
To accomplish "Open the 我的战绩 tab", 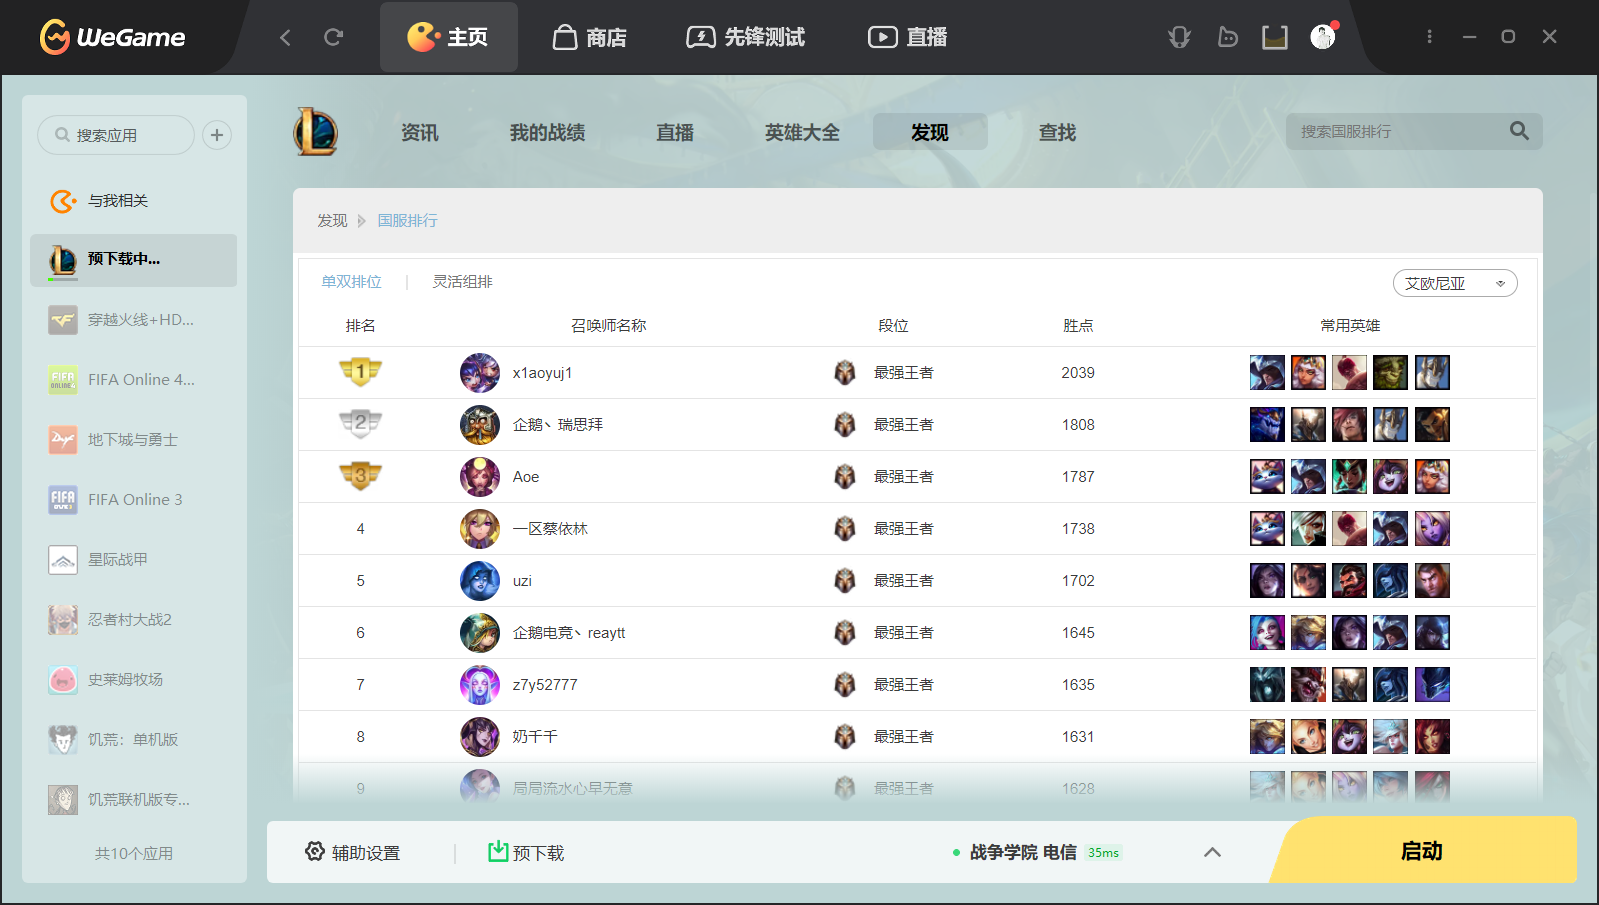I will pyautogui.click(x=547, y=132).
